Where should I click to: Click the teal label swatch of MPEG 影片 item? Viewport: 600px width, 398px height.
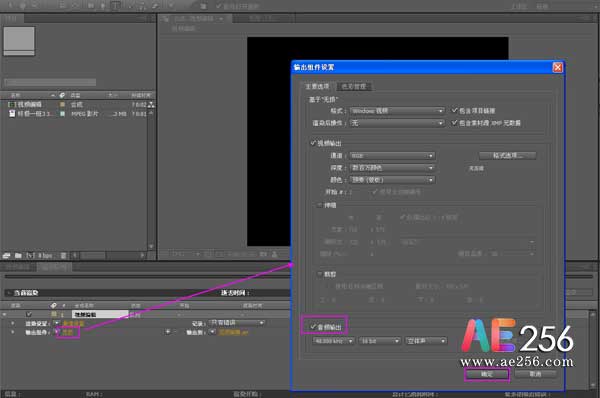click(62, 114)
